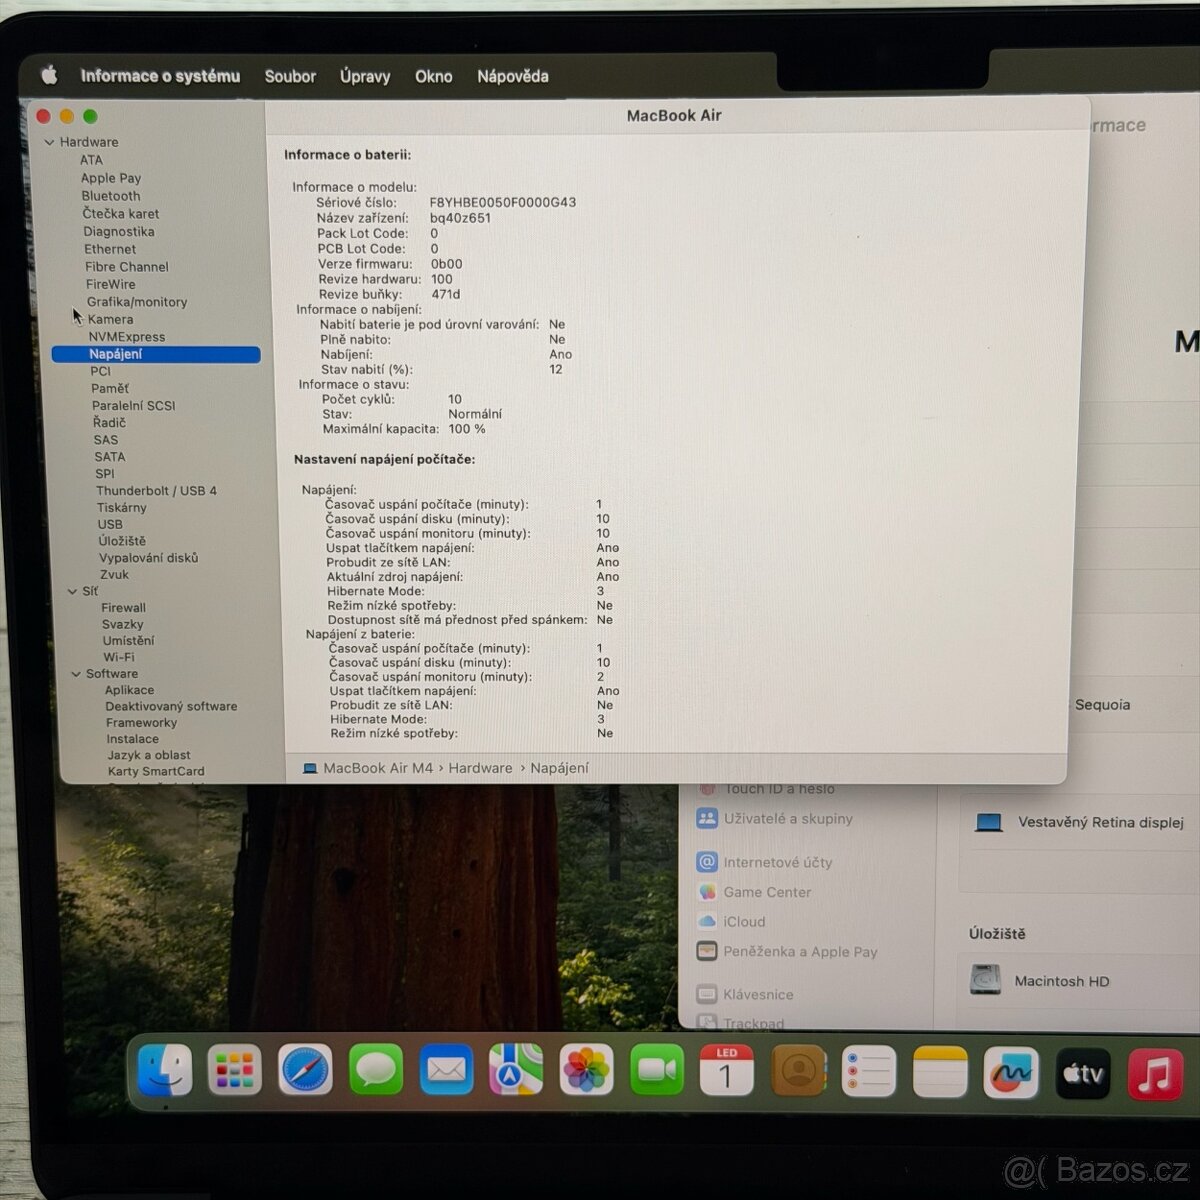Image resolution: width=1200 pixels, height=1200 pixels.
Task: Open the Apple menu
Action: pyautogui.click(x=49, y=75)
